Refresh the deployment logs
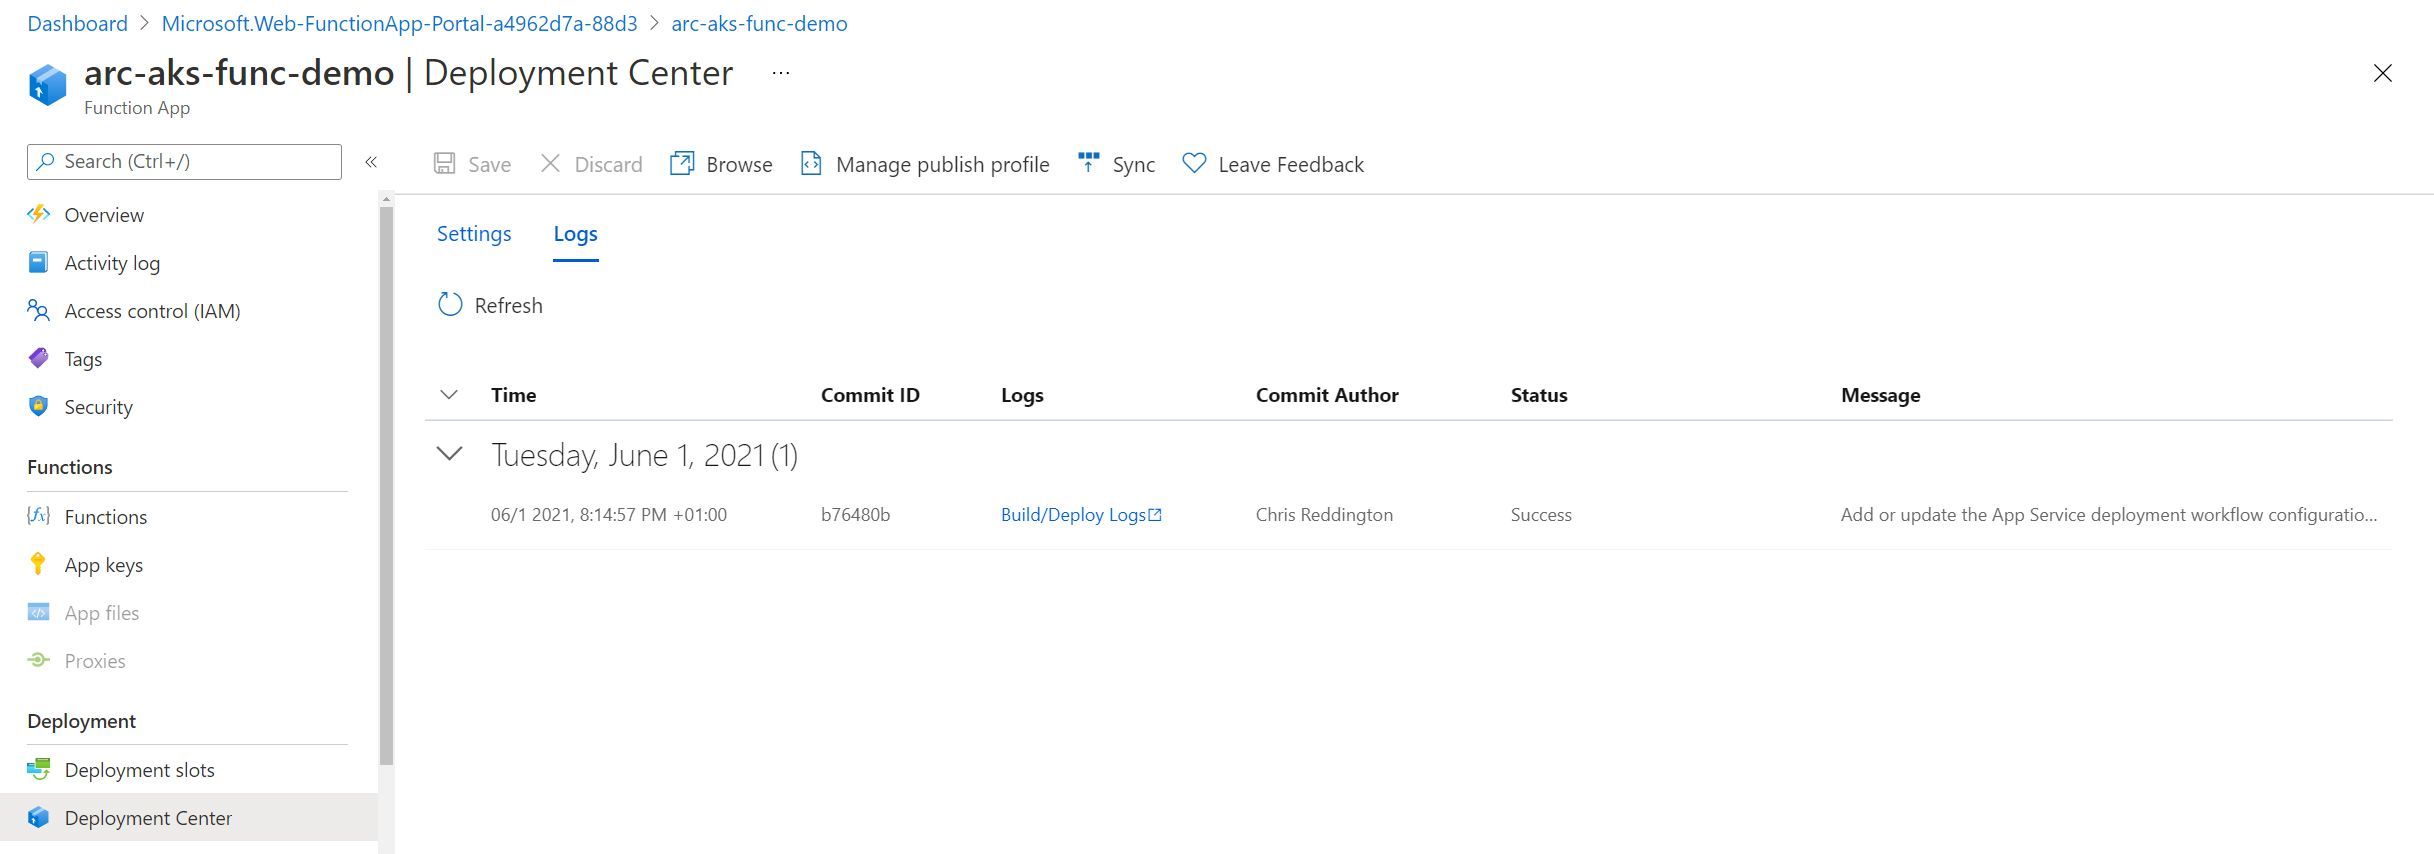The height and width of the screenshot is (854, 2434). point(490,305)
